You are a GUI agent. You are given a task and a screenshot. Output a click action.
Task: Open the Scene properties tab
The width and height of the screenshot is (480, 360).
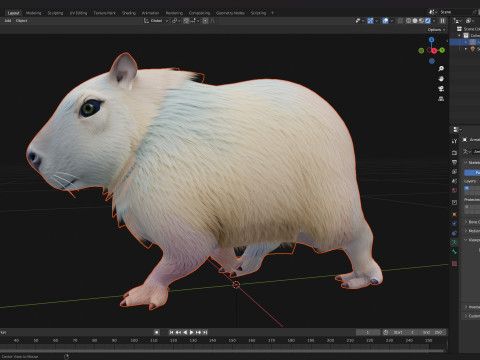click(x=454, y=181)
